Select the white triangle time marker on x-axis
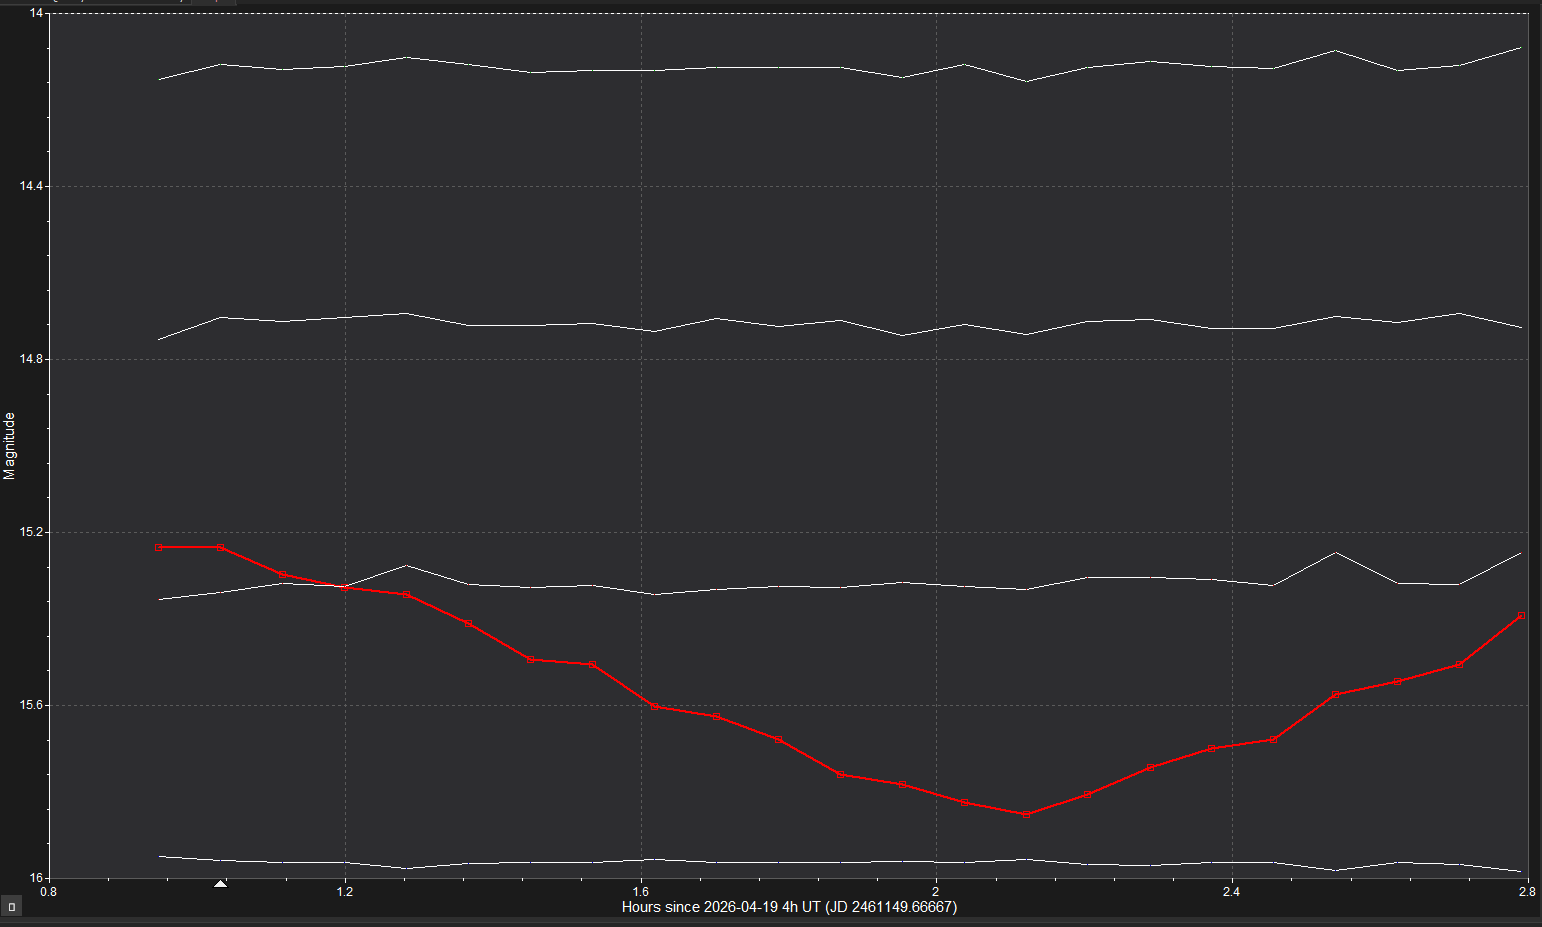Viewport: 1542px width, 927px height. [x=220, y=884]
